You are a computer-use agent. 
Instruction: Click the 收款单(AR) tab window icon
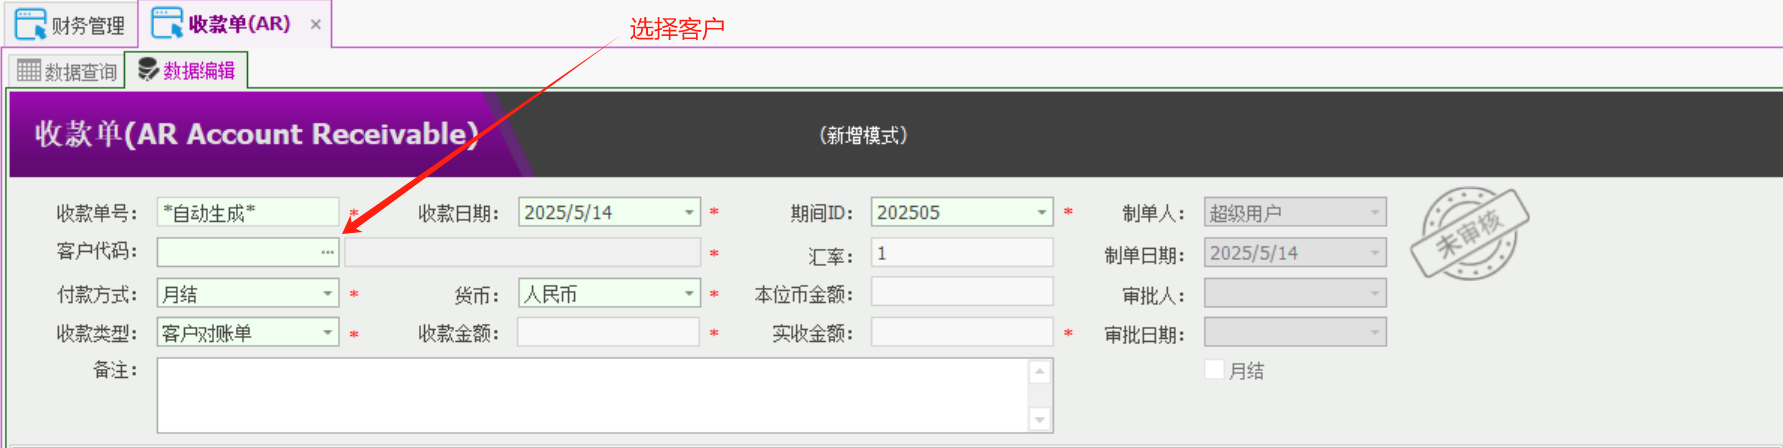point(167,23)
